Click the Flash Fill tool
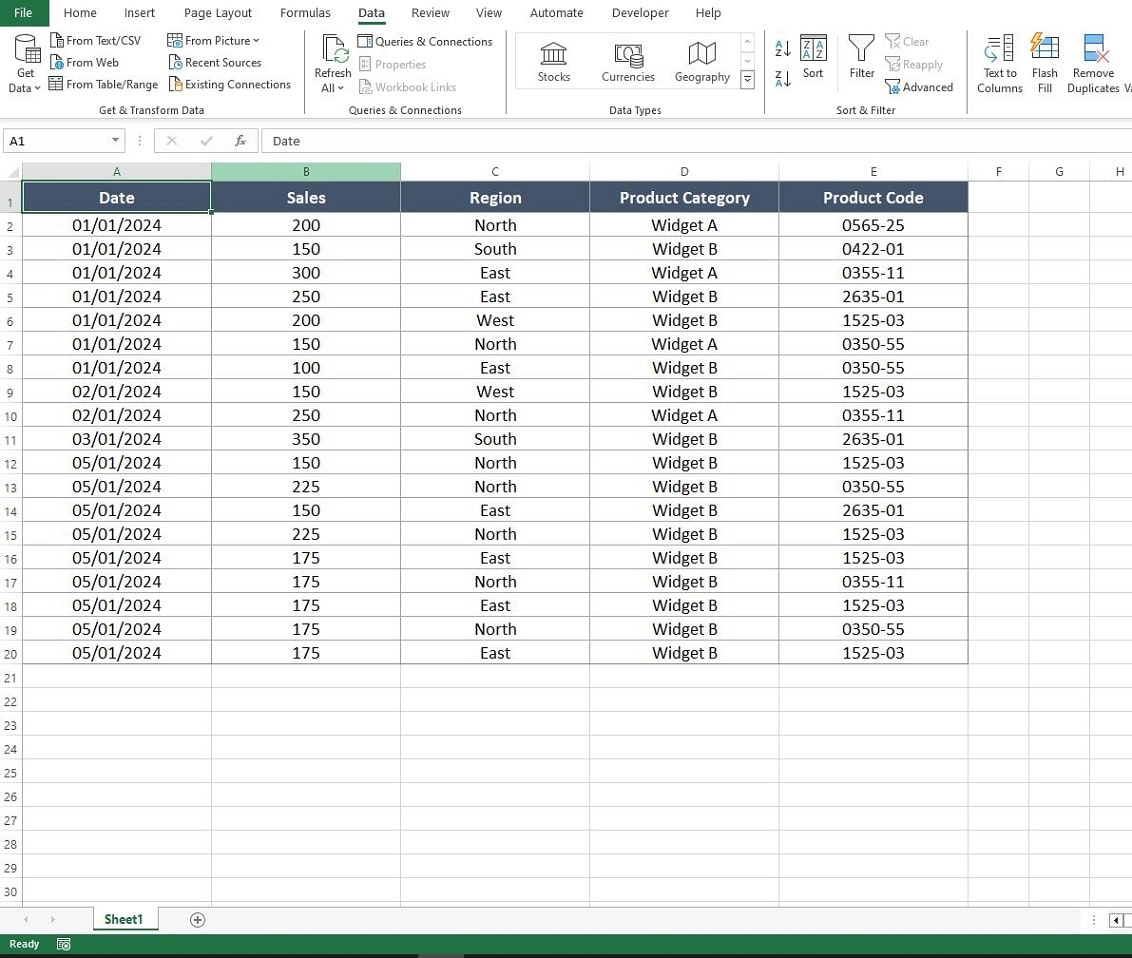 1044,62
